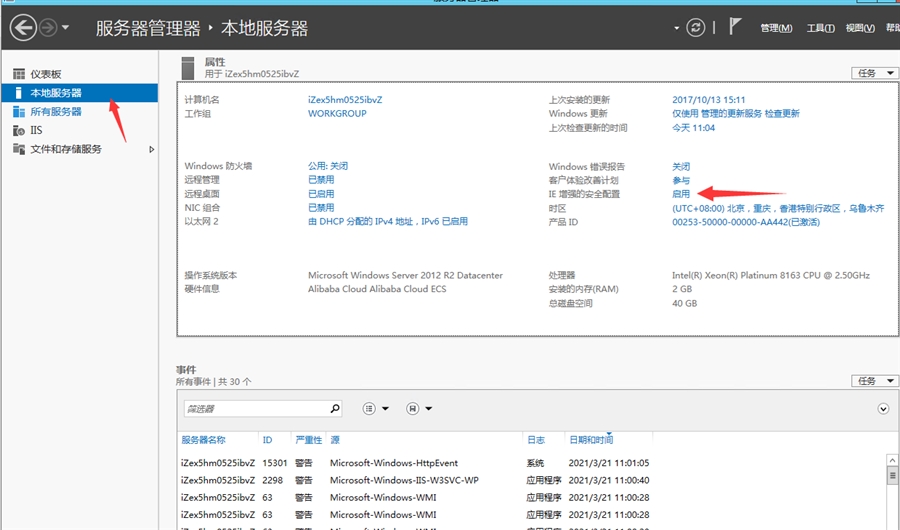This screenshot has height=530, width=900.
Task: Click 远程桌面 已启用 status
Action: [321, 194]
